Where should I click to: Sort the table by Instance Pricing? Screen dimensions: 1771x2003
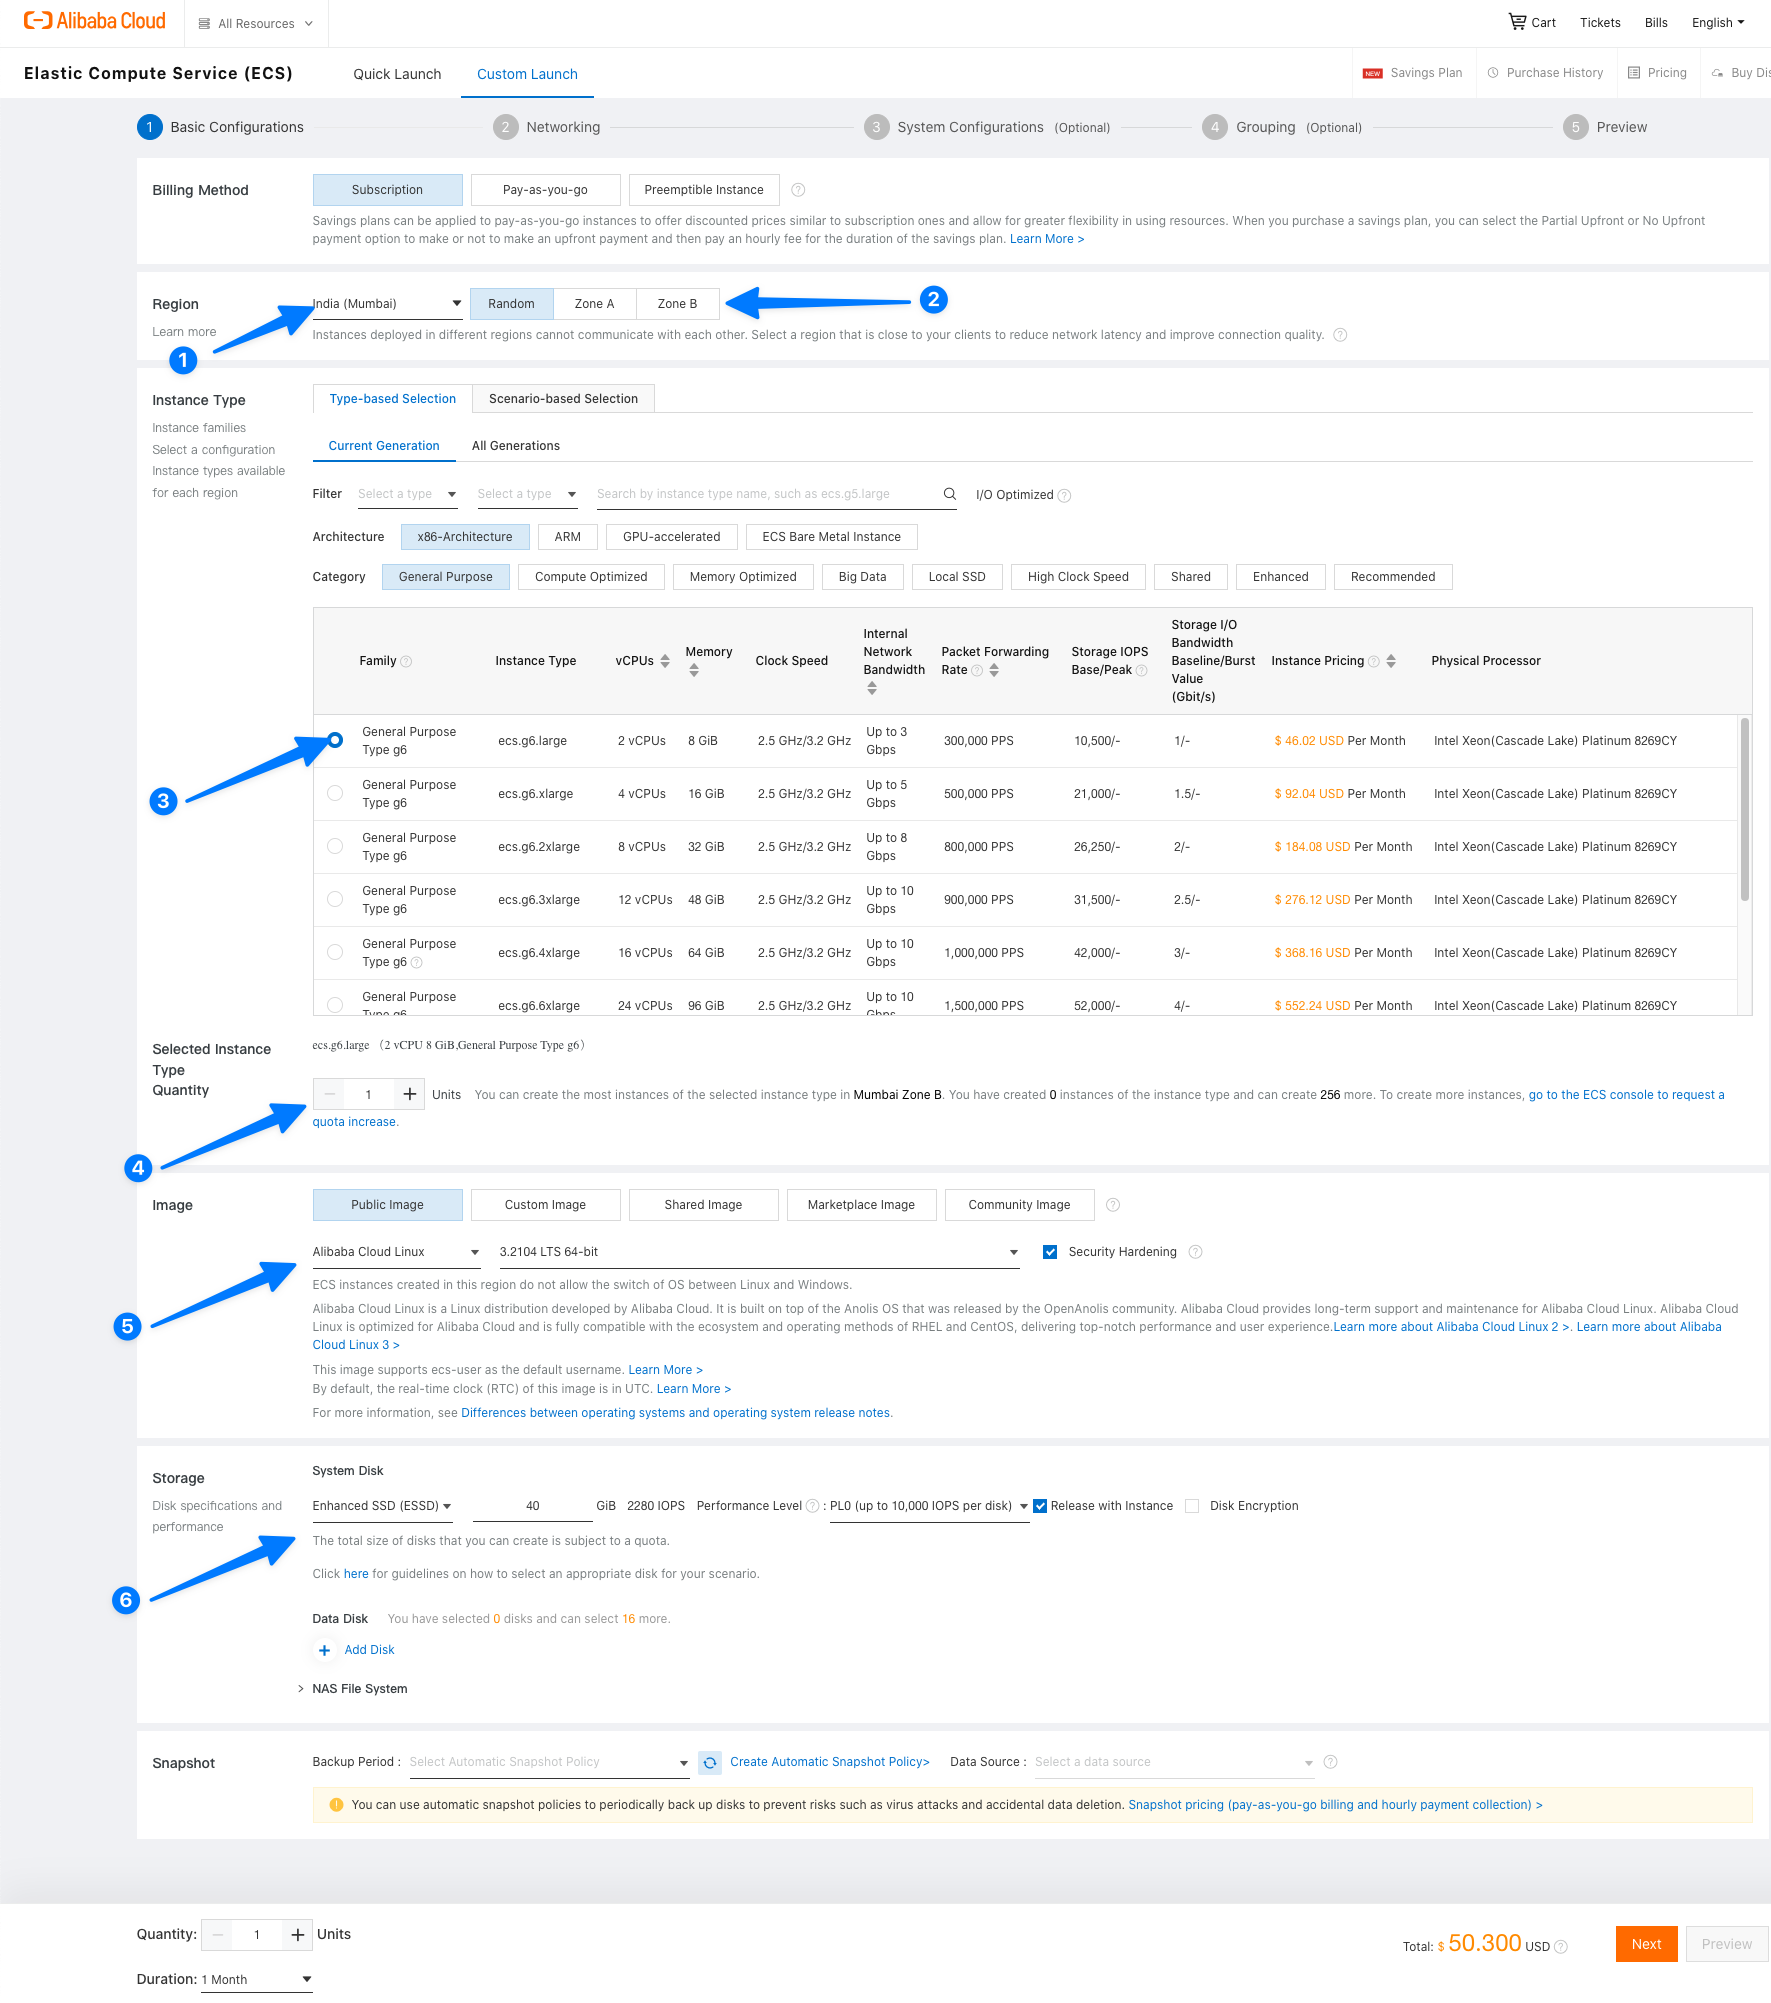[x=1391, y=661]
